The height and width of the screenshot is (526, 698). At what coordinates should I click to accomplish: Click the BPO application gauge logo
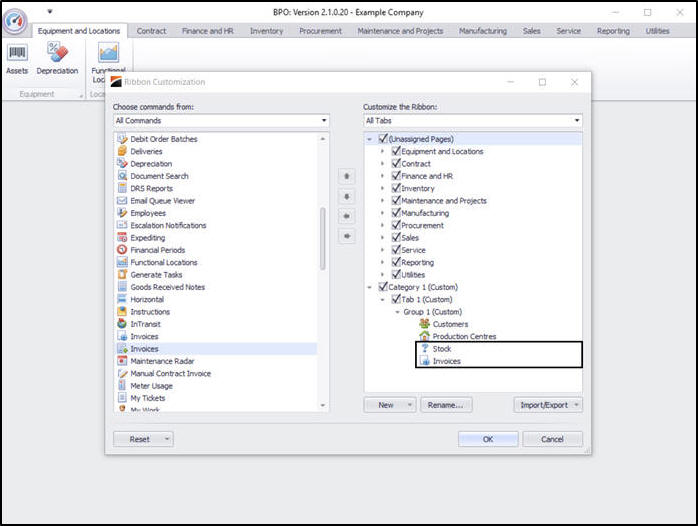[x=15, y=21]
